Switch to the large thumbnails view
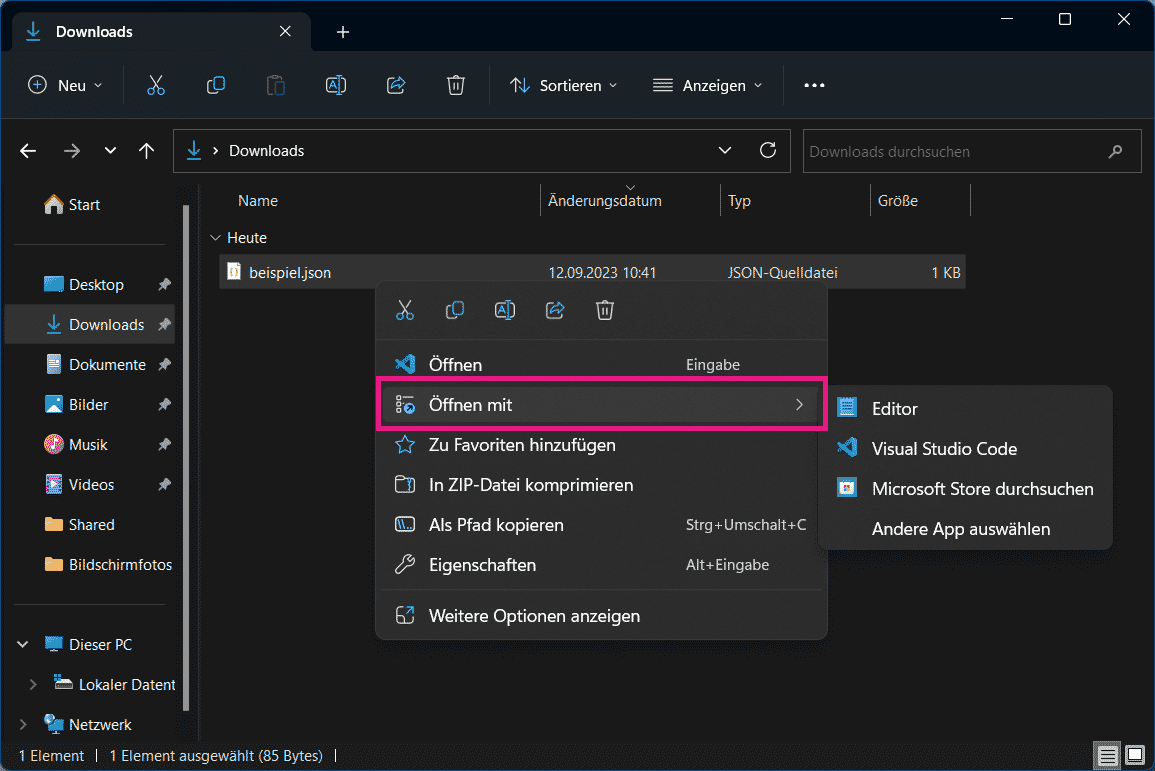Viewport: 1155px width, 771px height. click(x=1135, y=754)
